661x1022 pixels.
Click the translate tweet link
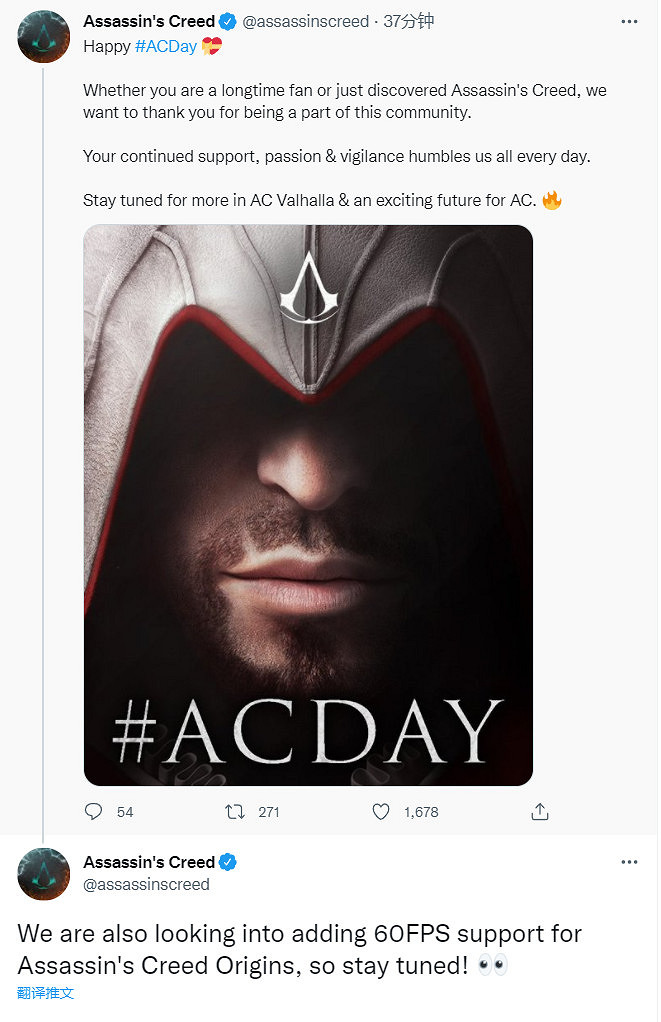pyautogui.click(x=46, y=993)
